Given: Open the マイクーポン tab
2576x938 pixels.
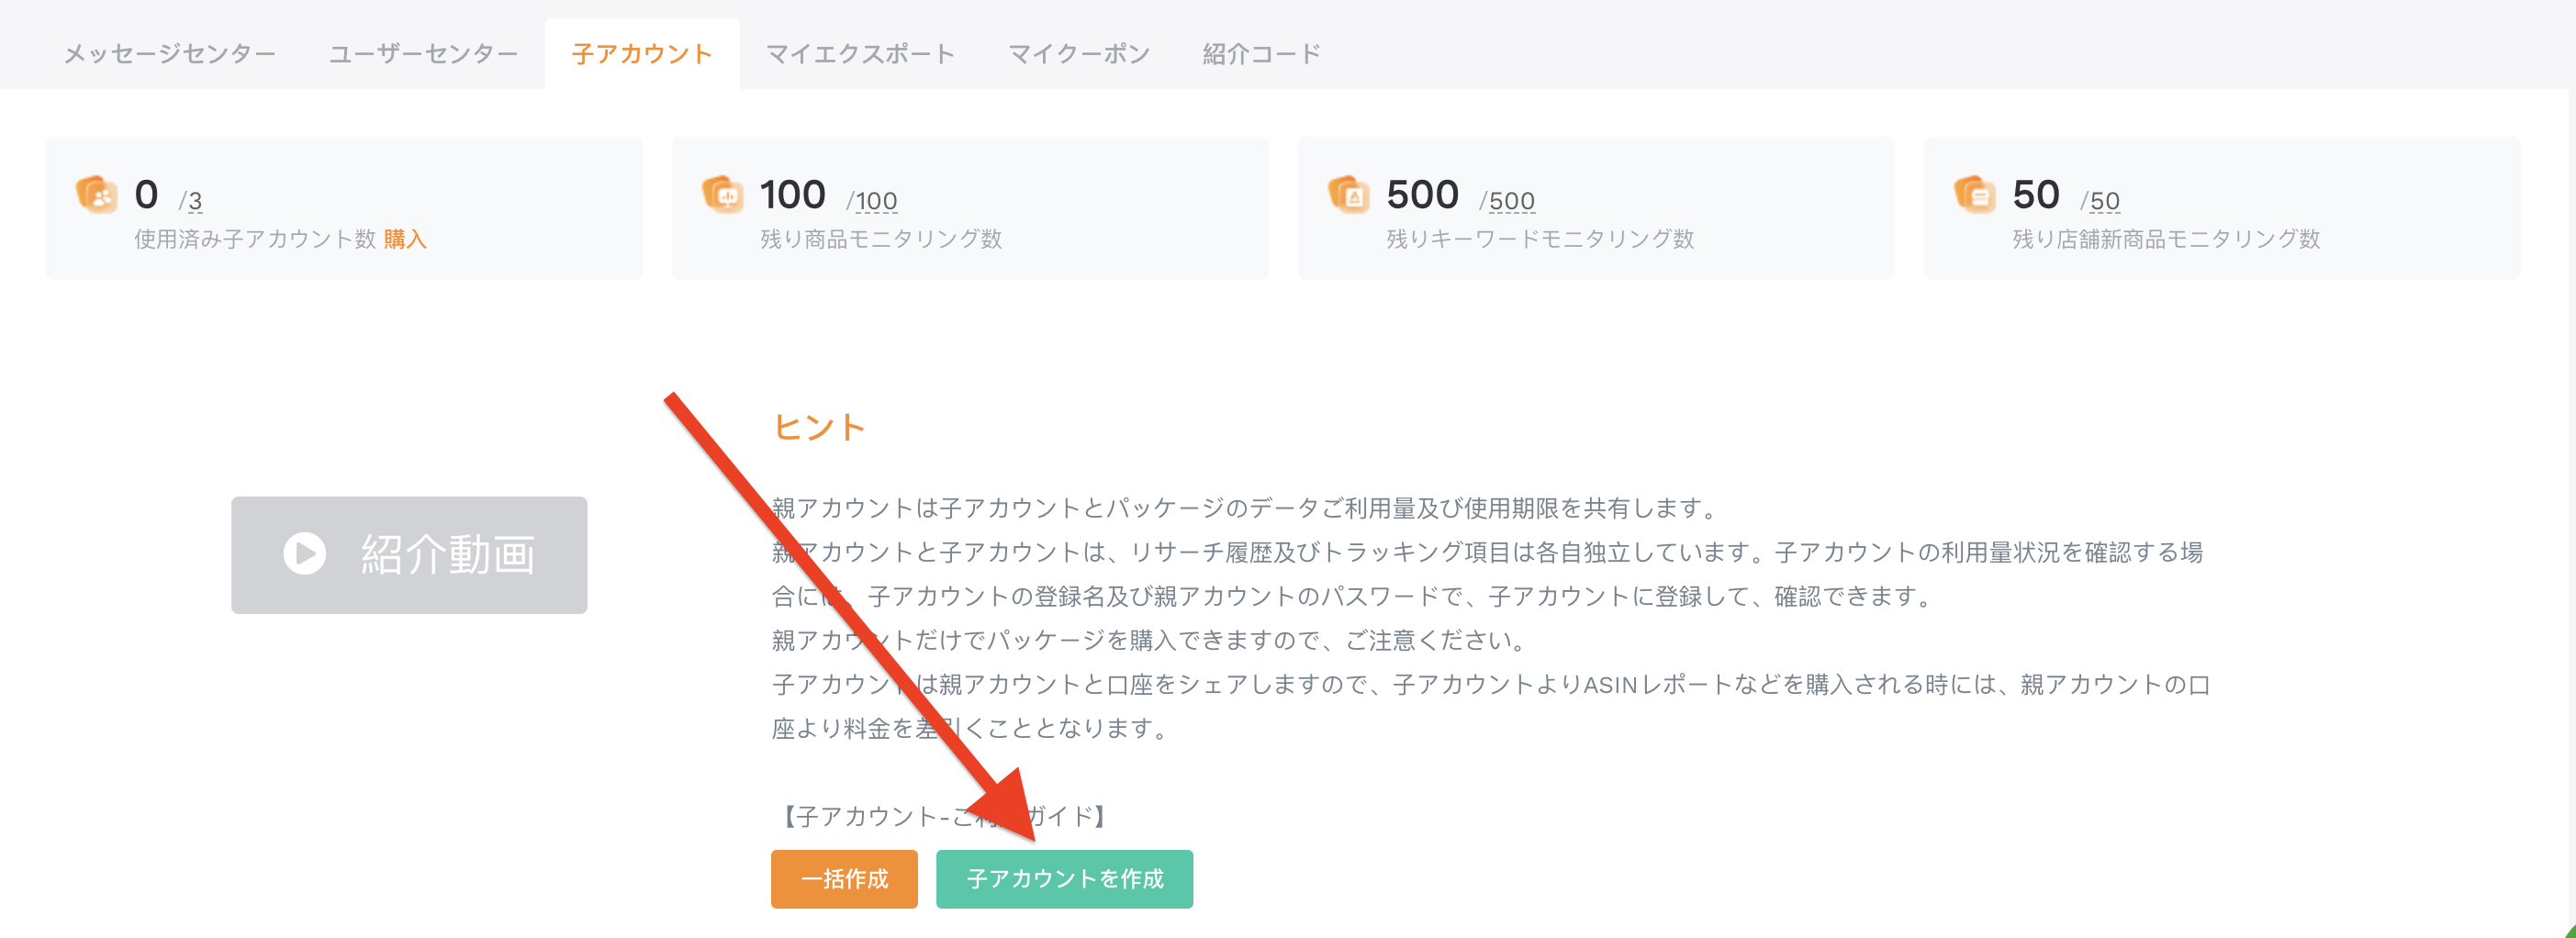Looking at the screenshot, I should [1079, 54].
